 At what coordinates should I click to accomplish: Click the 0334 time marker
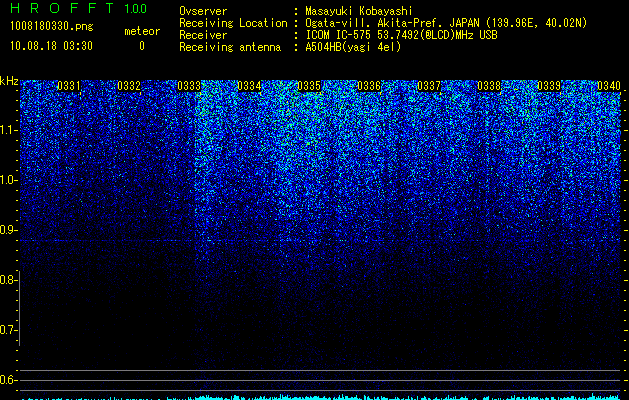(249, 86)
